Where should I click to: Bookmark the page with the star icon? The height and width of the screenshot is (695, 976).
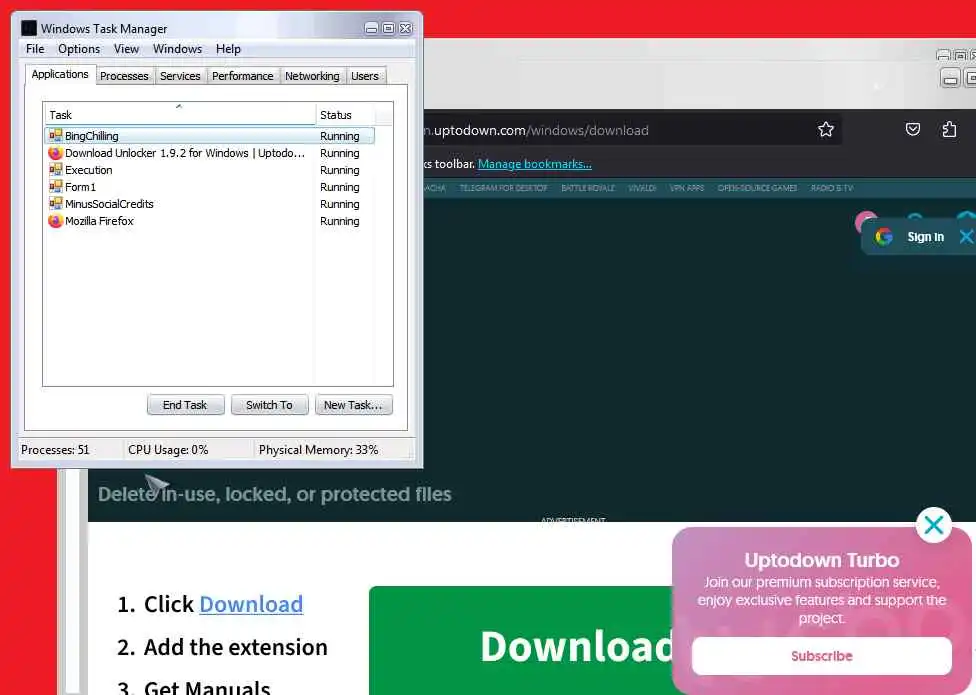pos(825,129)
